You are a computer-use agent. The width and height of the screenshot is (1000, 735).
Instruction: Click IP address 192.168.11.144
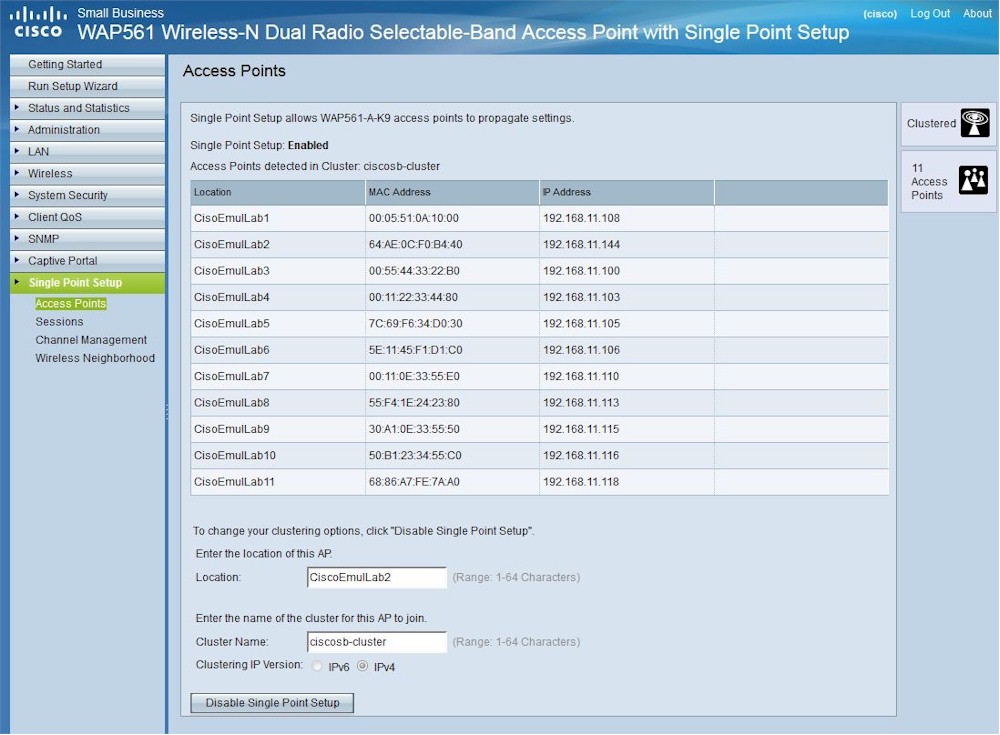click(x=581, y=244)
